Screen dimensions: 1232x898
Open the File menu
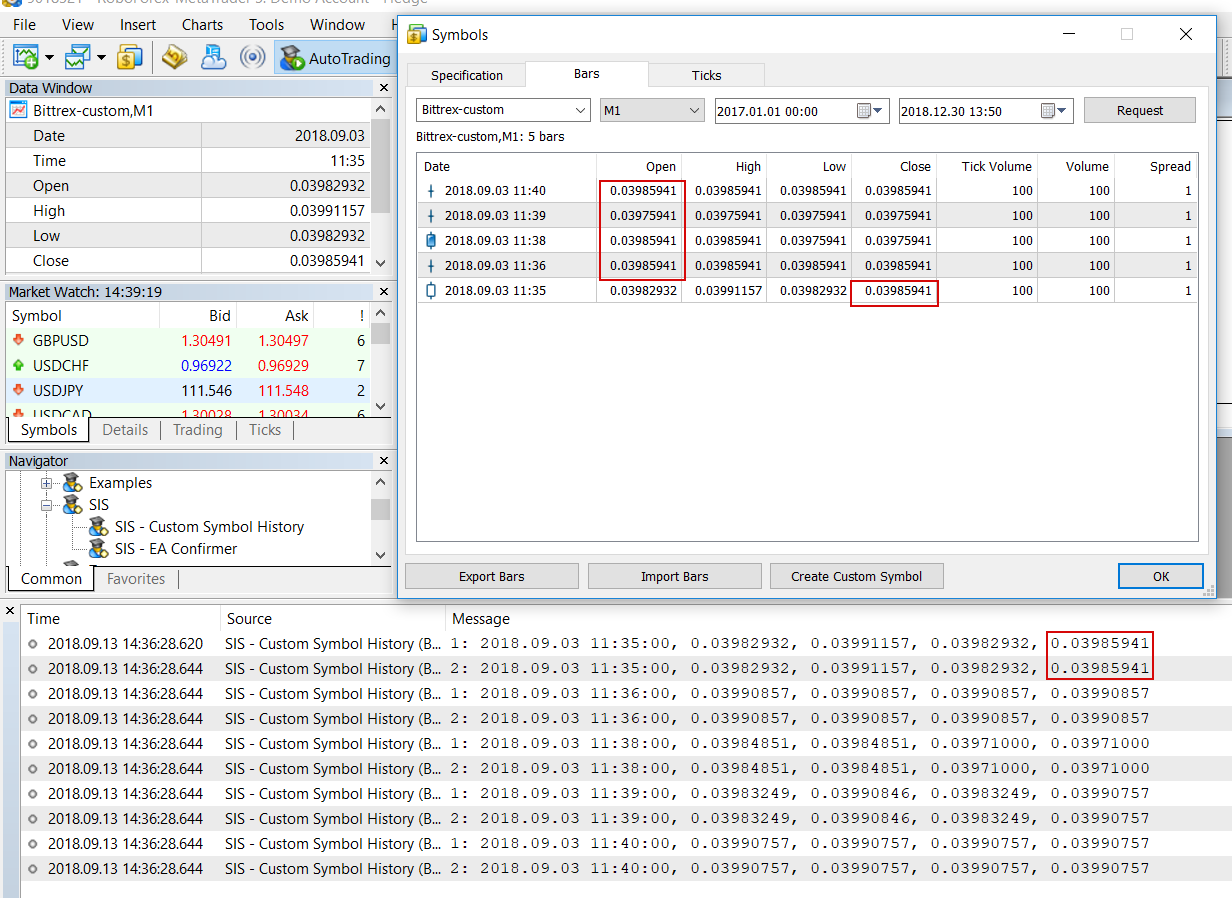coord(24,24)
